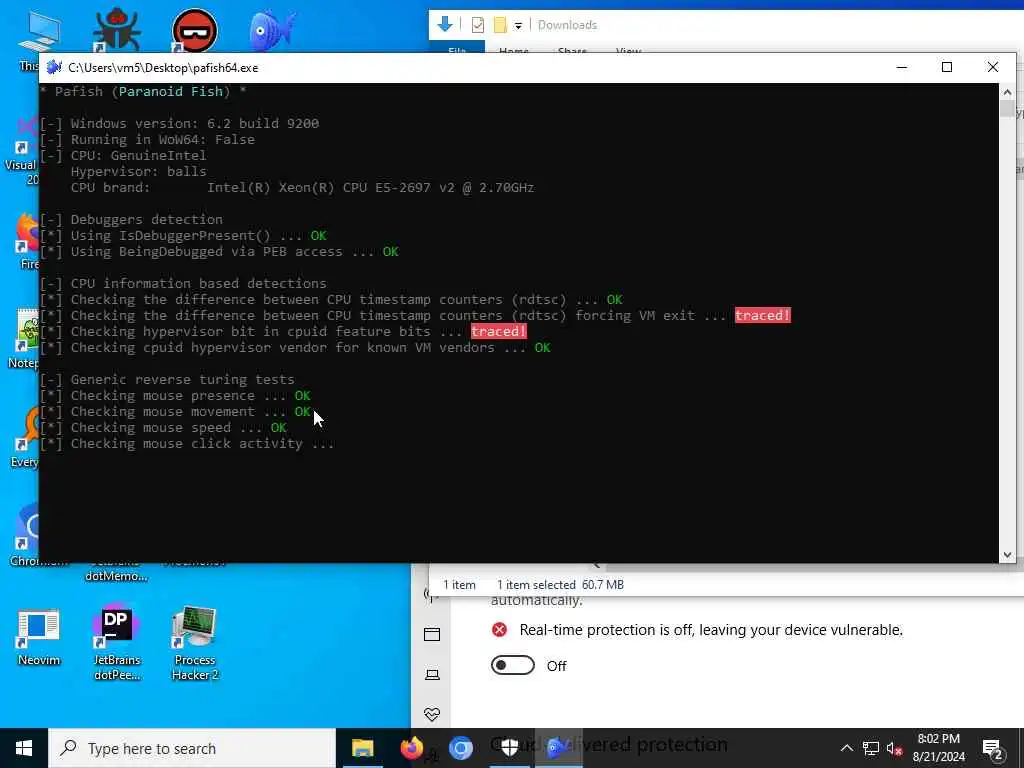The height and width of the screenshot is (768, 1024).
Task: Click the 'Windows version: 6.2 build 9200' line
Action: [x=180, y=123]
